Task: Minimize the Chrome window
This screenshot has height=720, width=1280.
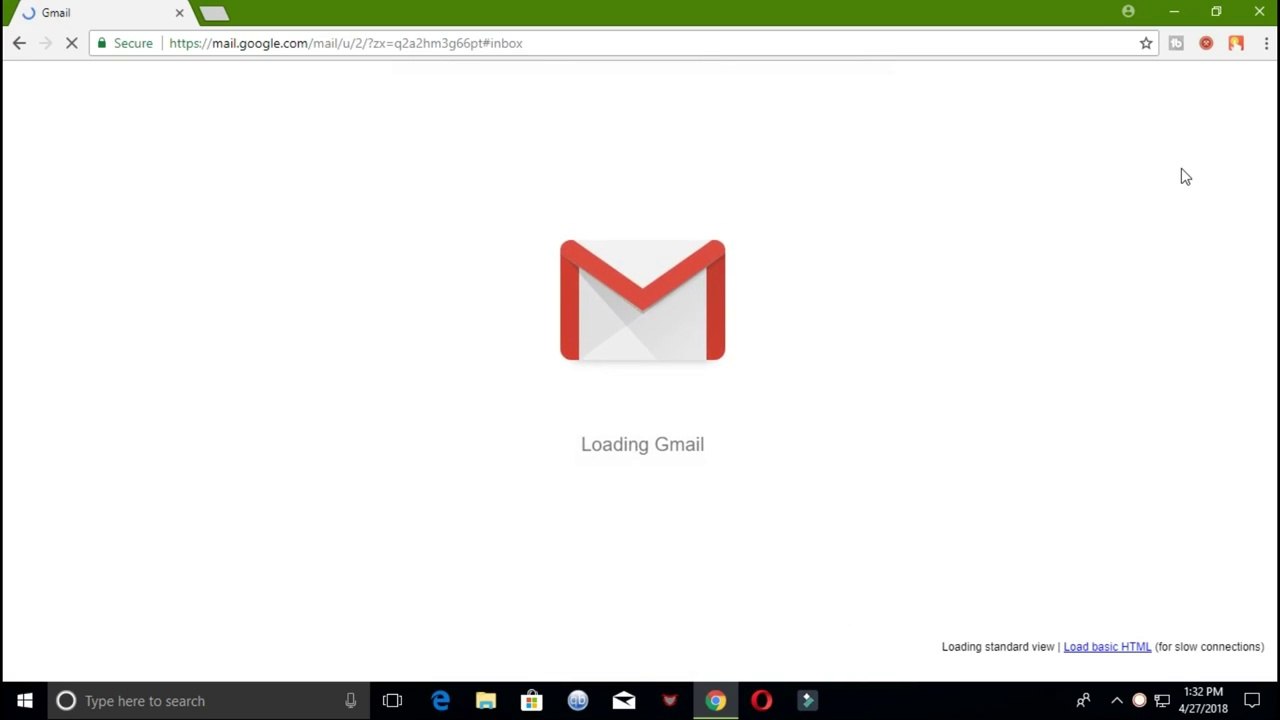Action: click(1174, 12)
